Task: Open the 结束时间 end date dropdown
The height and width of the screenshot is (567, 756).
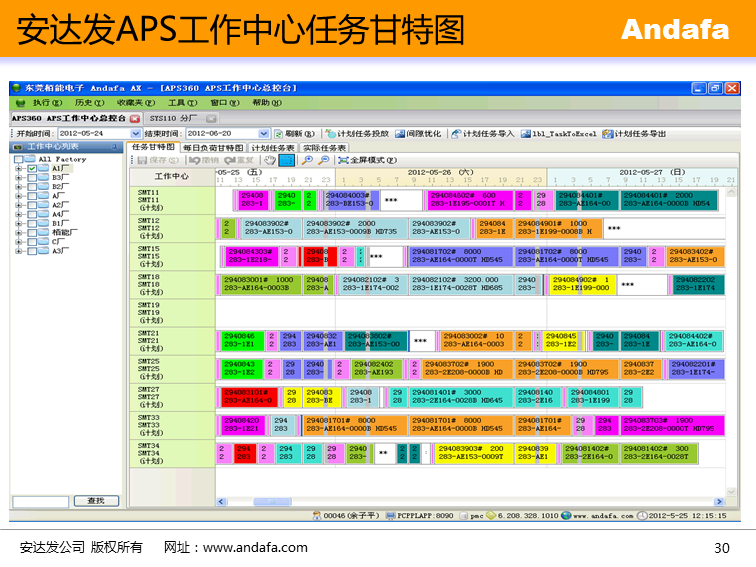Action: (264, 133)
